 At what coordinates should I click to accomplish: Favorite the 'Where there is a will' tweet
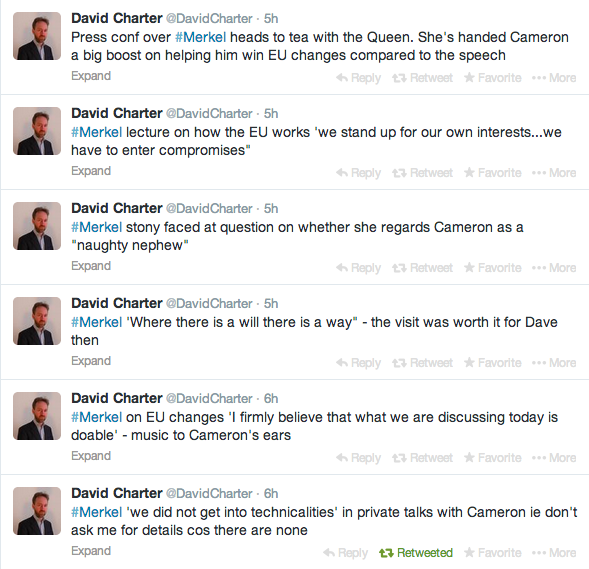pos(492,363)
